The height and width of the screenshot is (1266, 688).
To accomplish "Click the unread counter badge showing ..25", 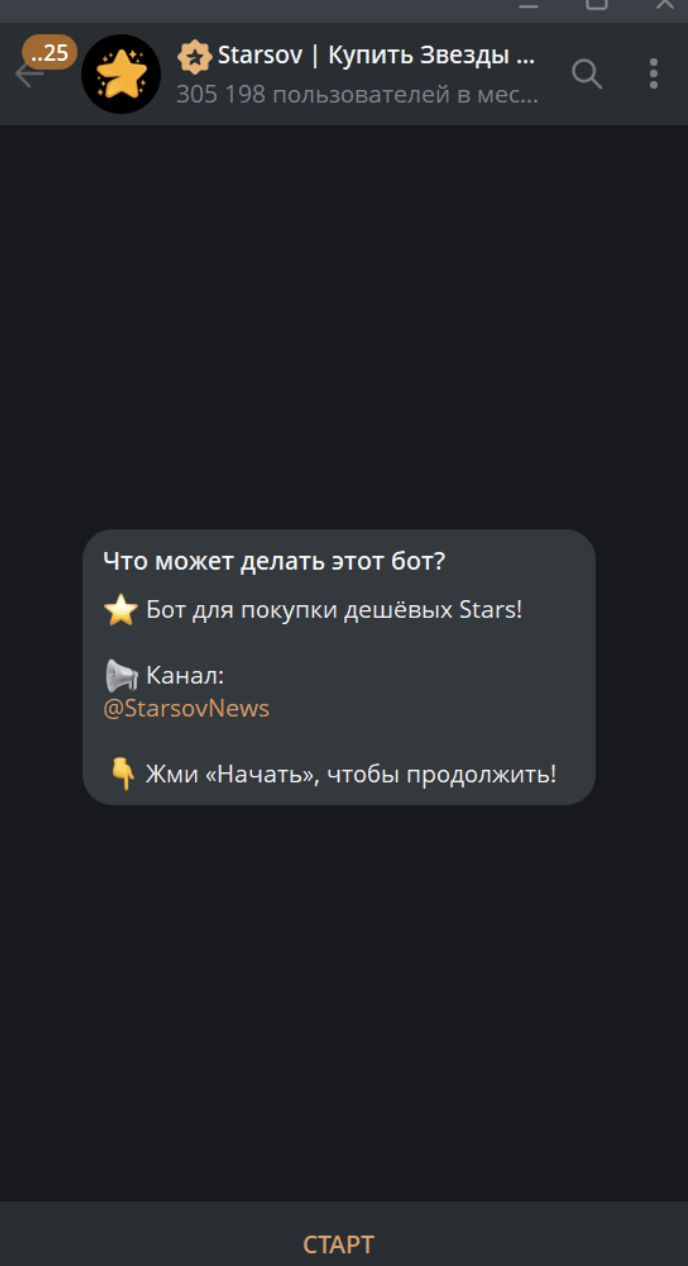I will (50, 52).
